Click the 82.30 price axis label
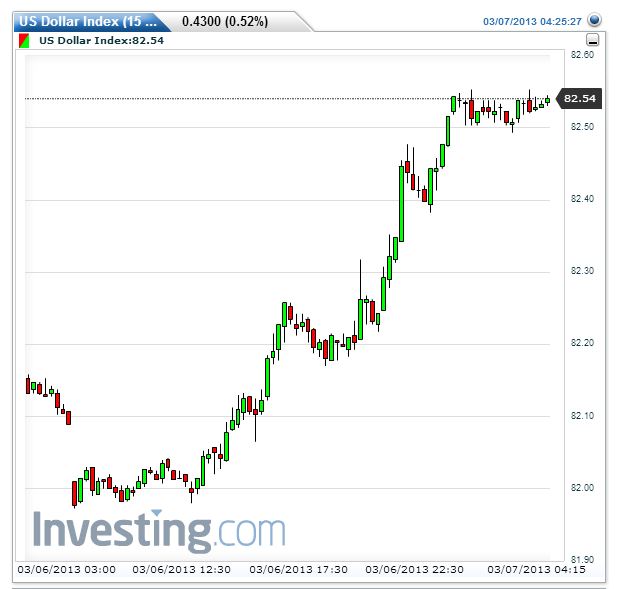This screenshot has width=618, height=589. [582, 271]
